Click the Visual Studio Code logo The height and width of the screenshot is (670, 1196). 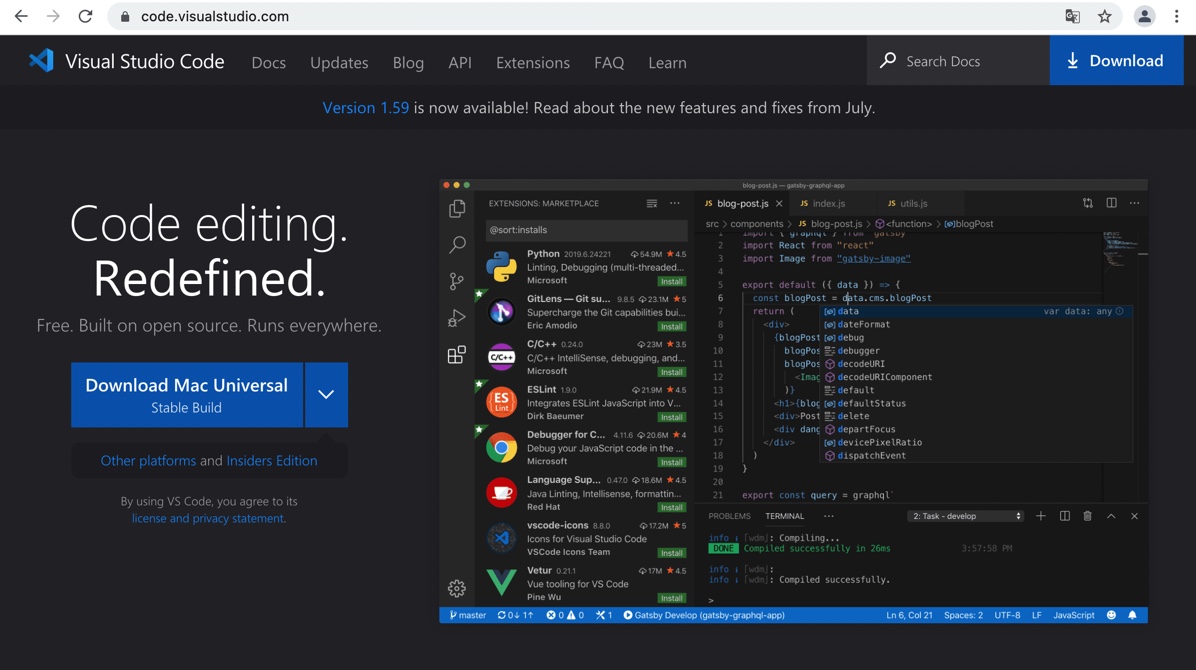coord(41,61)
